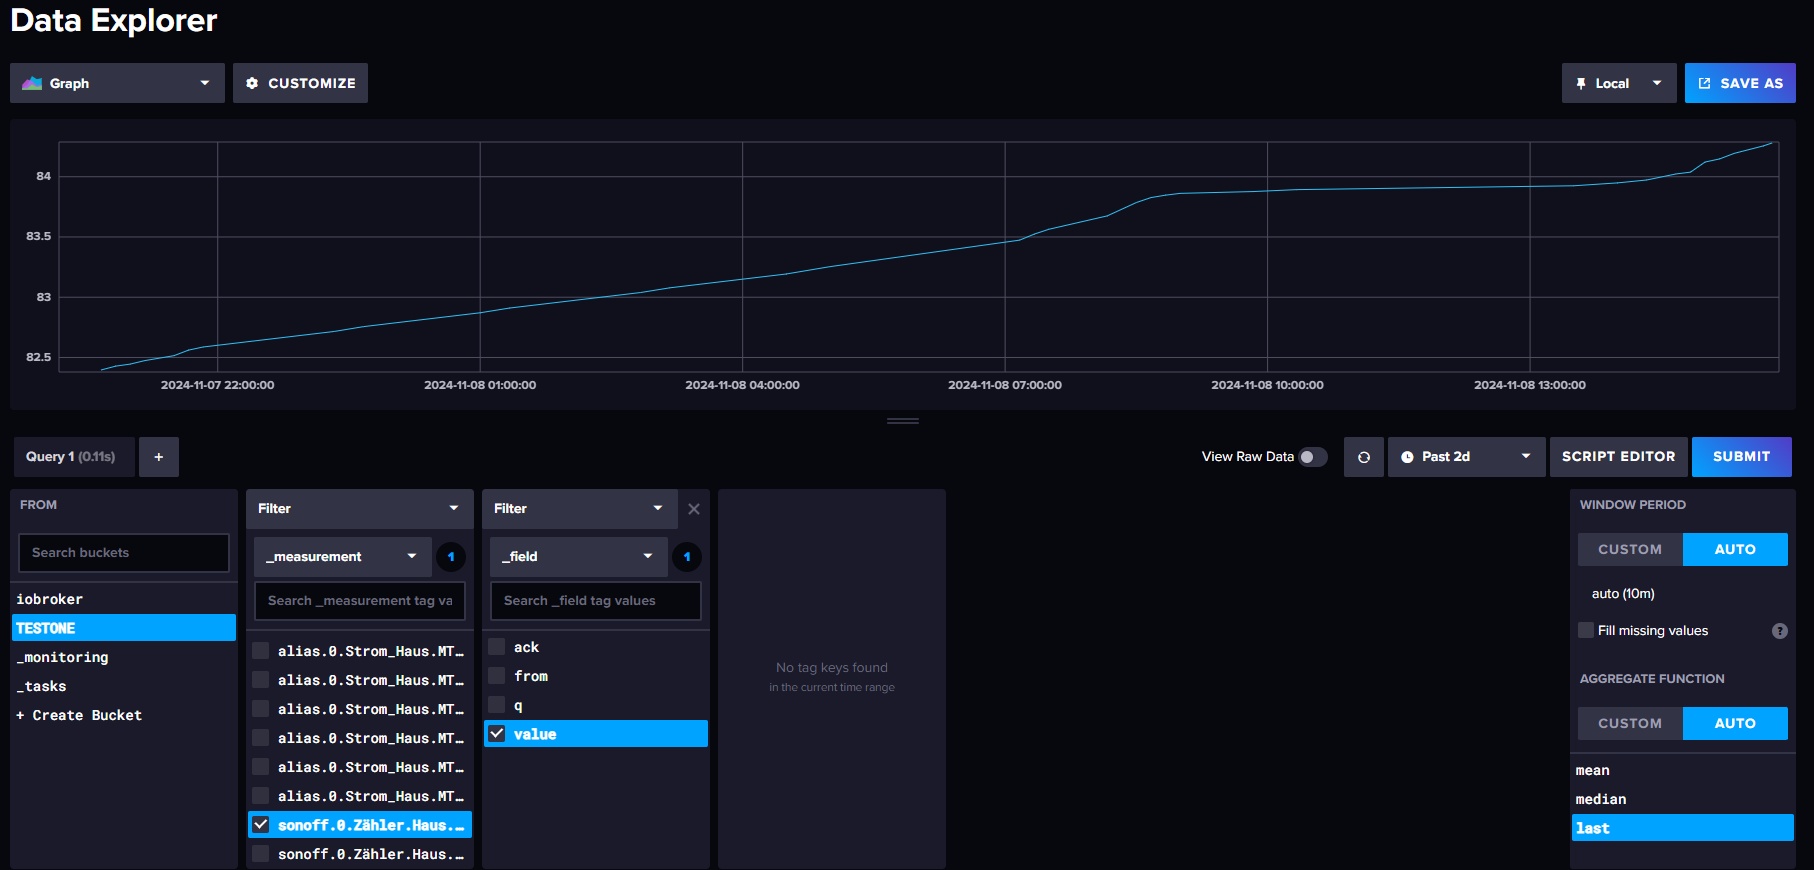Open the second Filter type dropdown
This screenshot has width=1814, height=870.
[x=580, y=509]
